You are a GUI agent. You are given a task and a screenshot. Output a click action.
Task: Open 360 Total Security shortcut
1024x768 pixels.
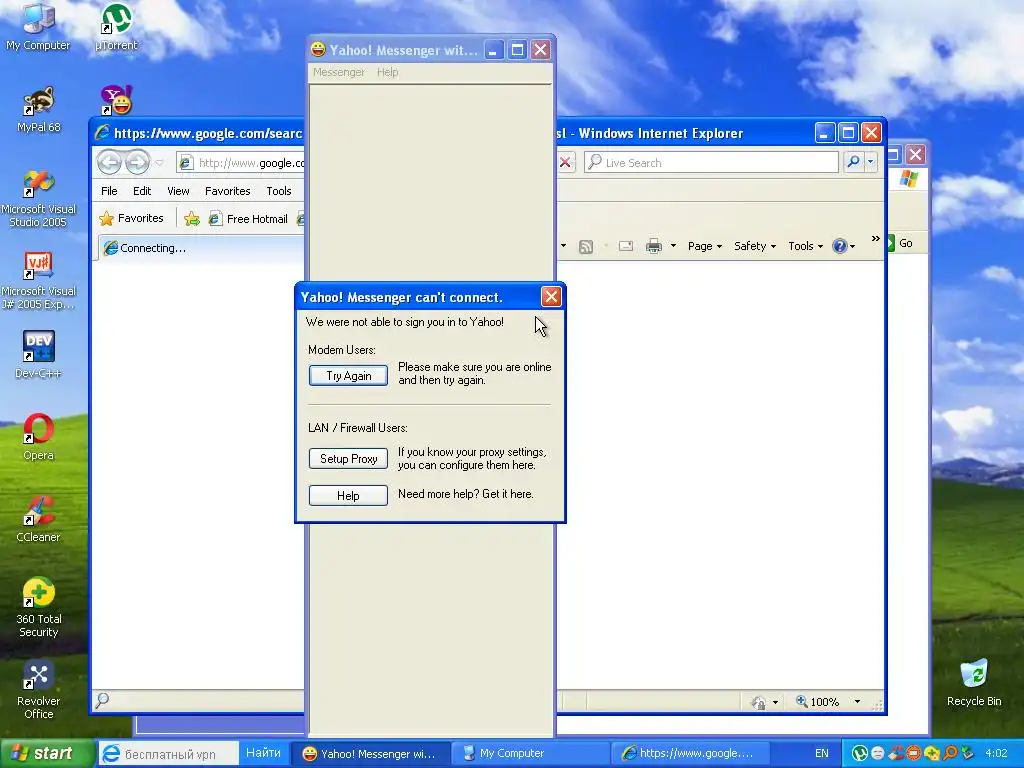pos(39,607)
